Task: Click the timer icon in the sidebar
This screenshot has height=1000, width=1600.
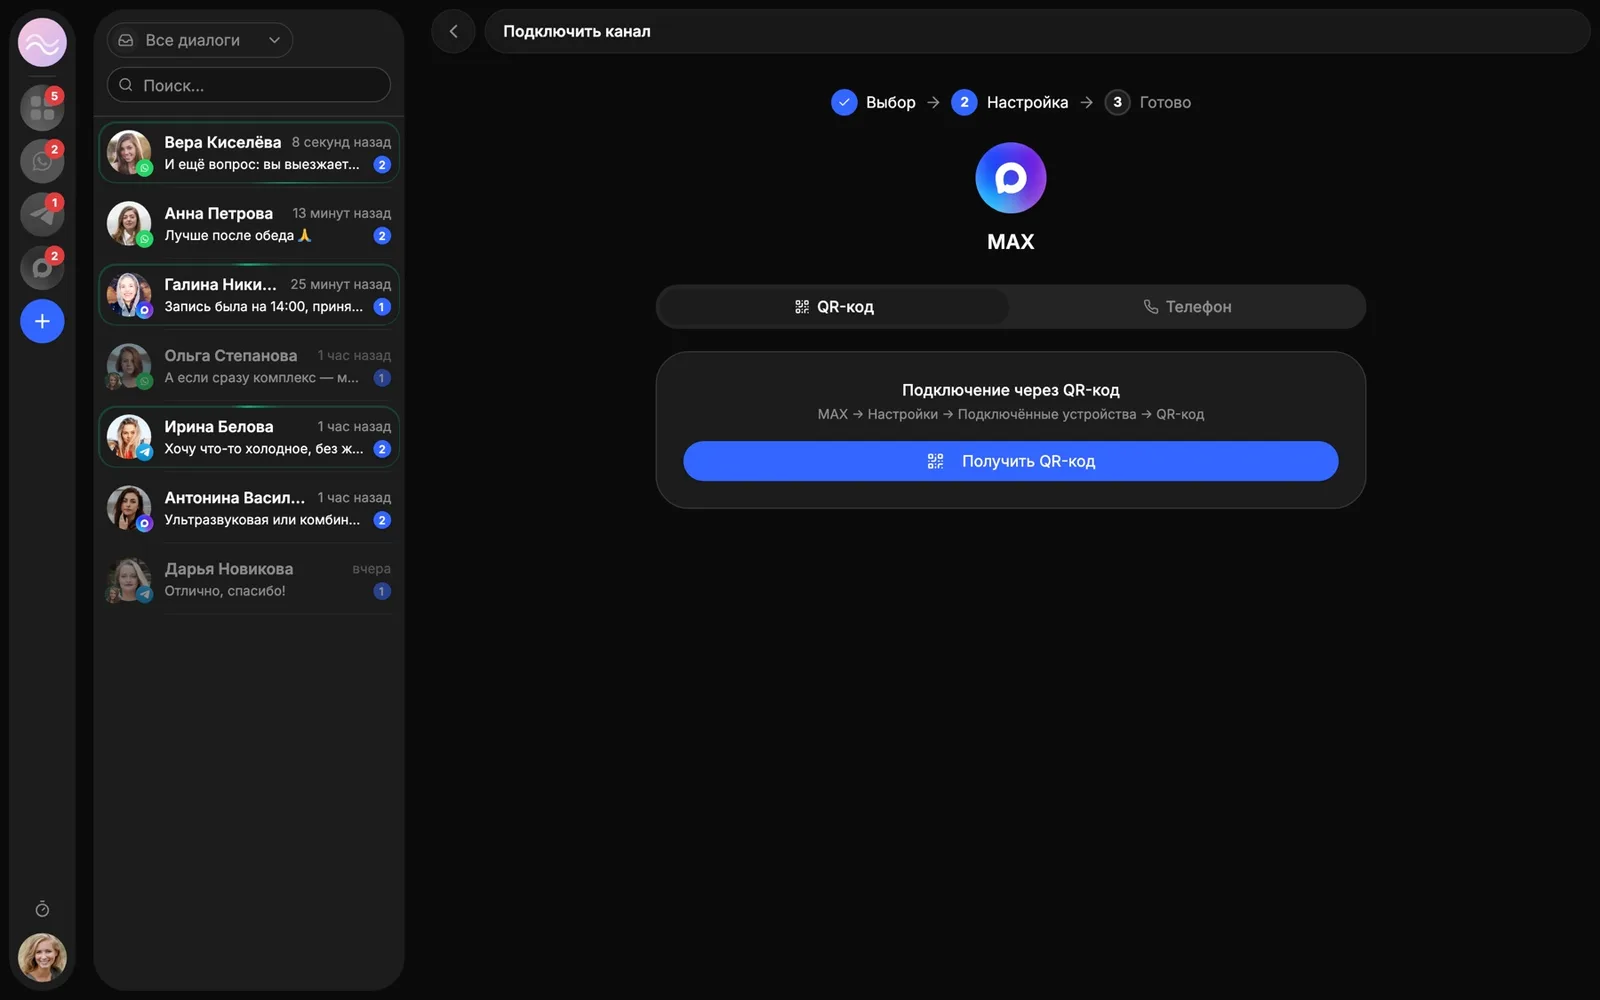Action: coord(42,909)
